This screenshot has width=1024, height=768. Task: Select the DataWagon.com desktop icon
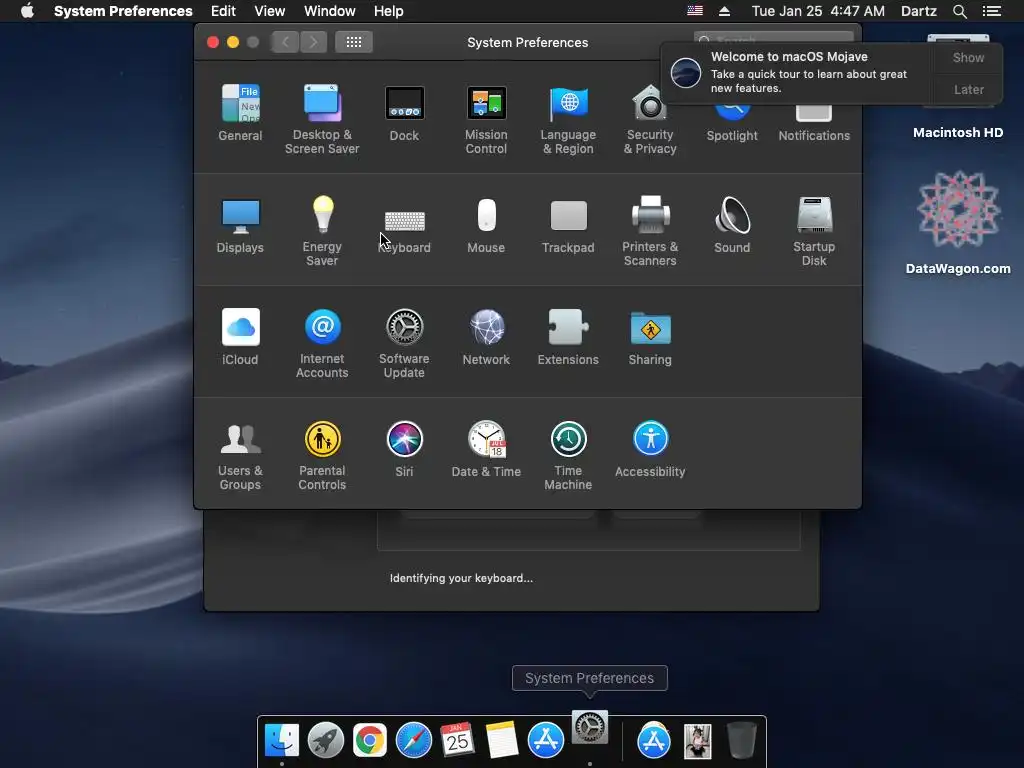[958, 222]
